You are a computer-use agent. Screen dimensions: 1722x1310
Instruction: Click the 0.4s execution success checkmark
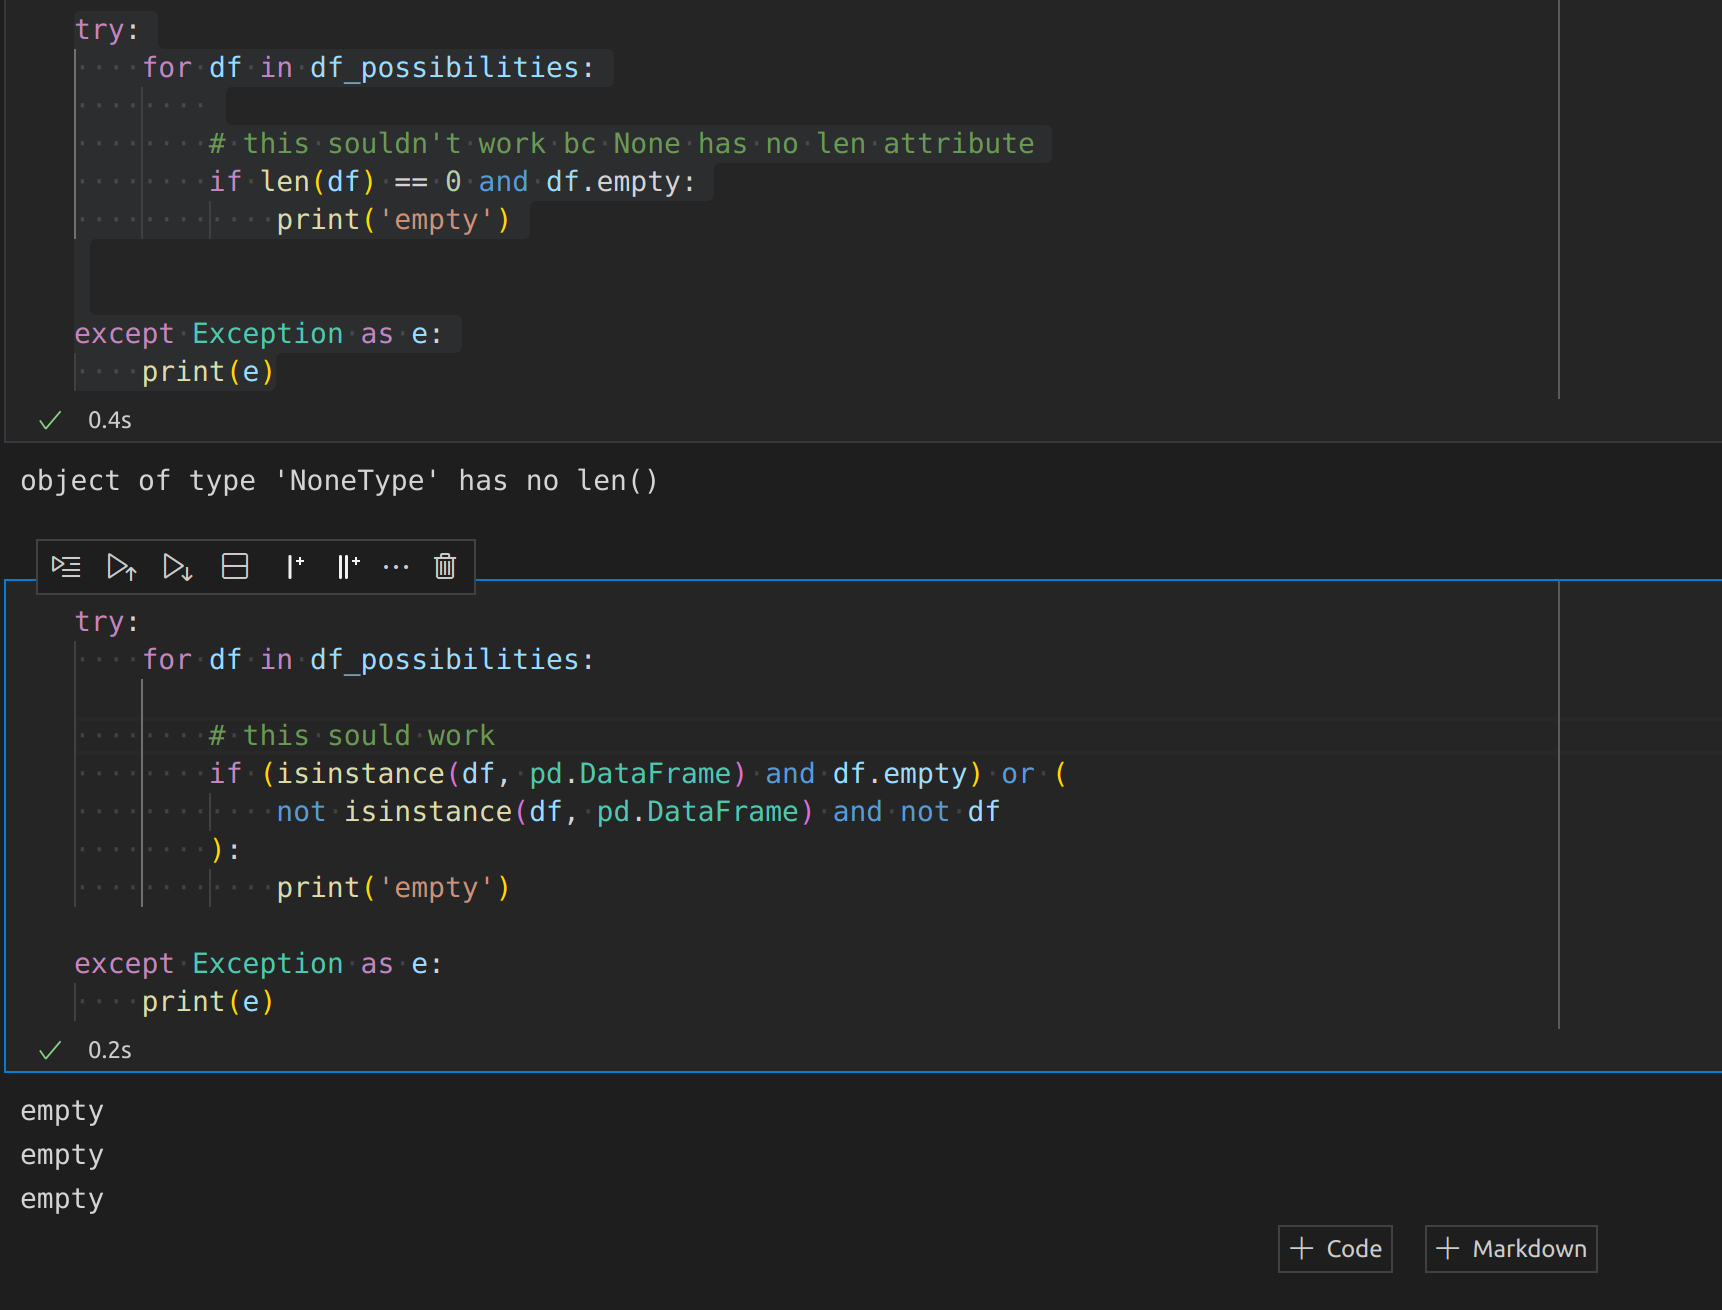(x=50, y=420)
